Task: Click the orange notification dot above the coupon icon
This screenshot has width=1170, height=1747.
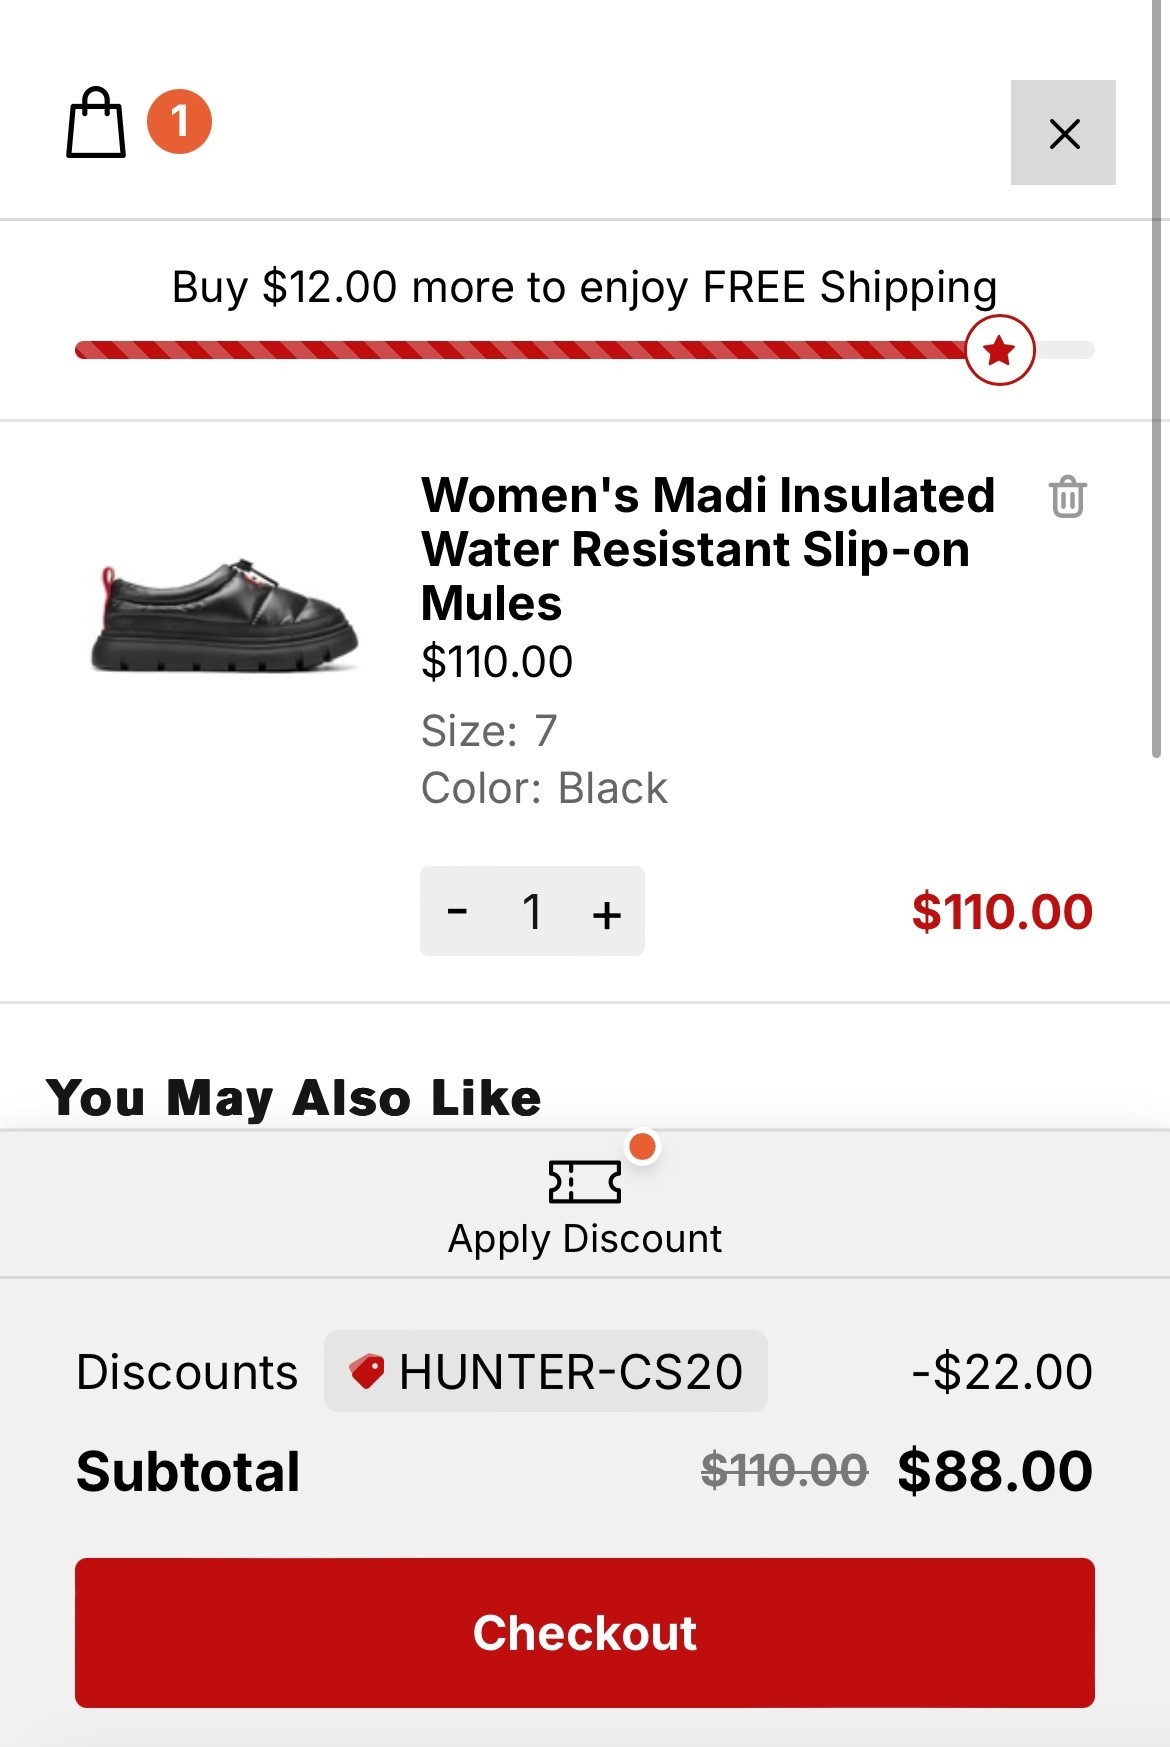Action: click(x=644, y=1148)
